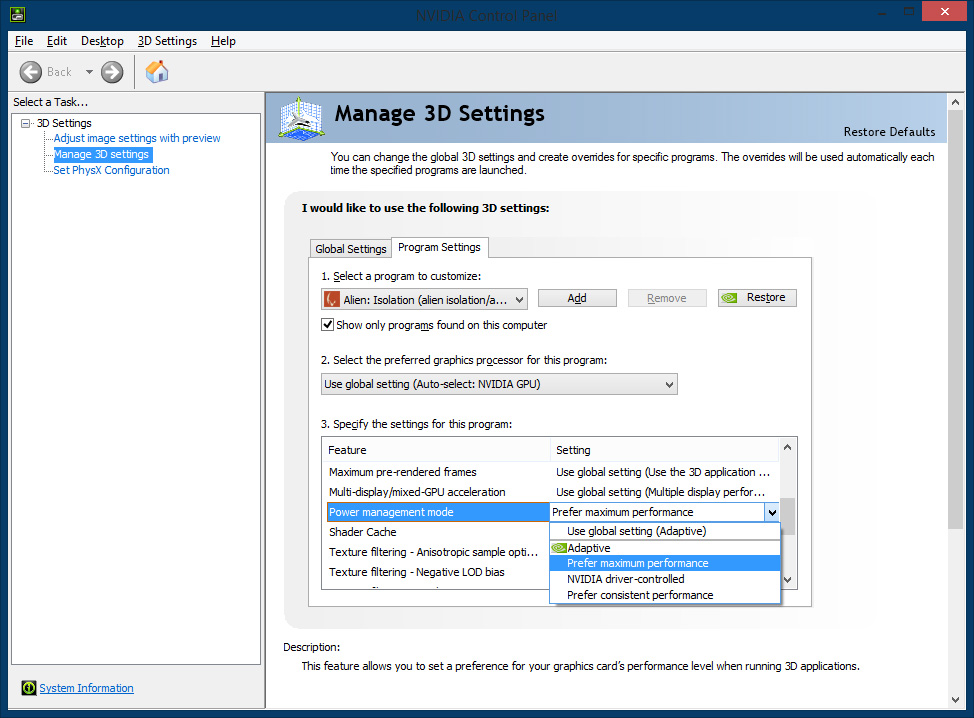Click the Home icon in toolbar
The image size is (974, 718).
click(157, 71)
